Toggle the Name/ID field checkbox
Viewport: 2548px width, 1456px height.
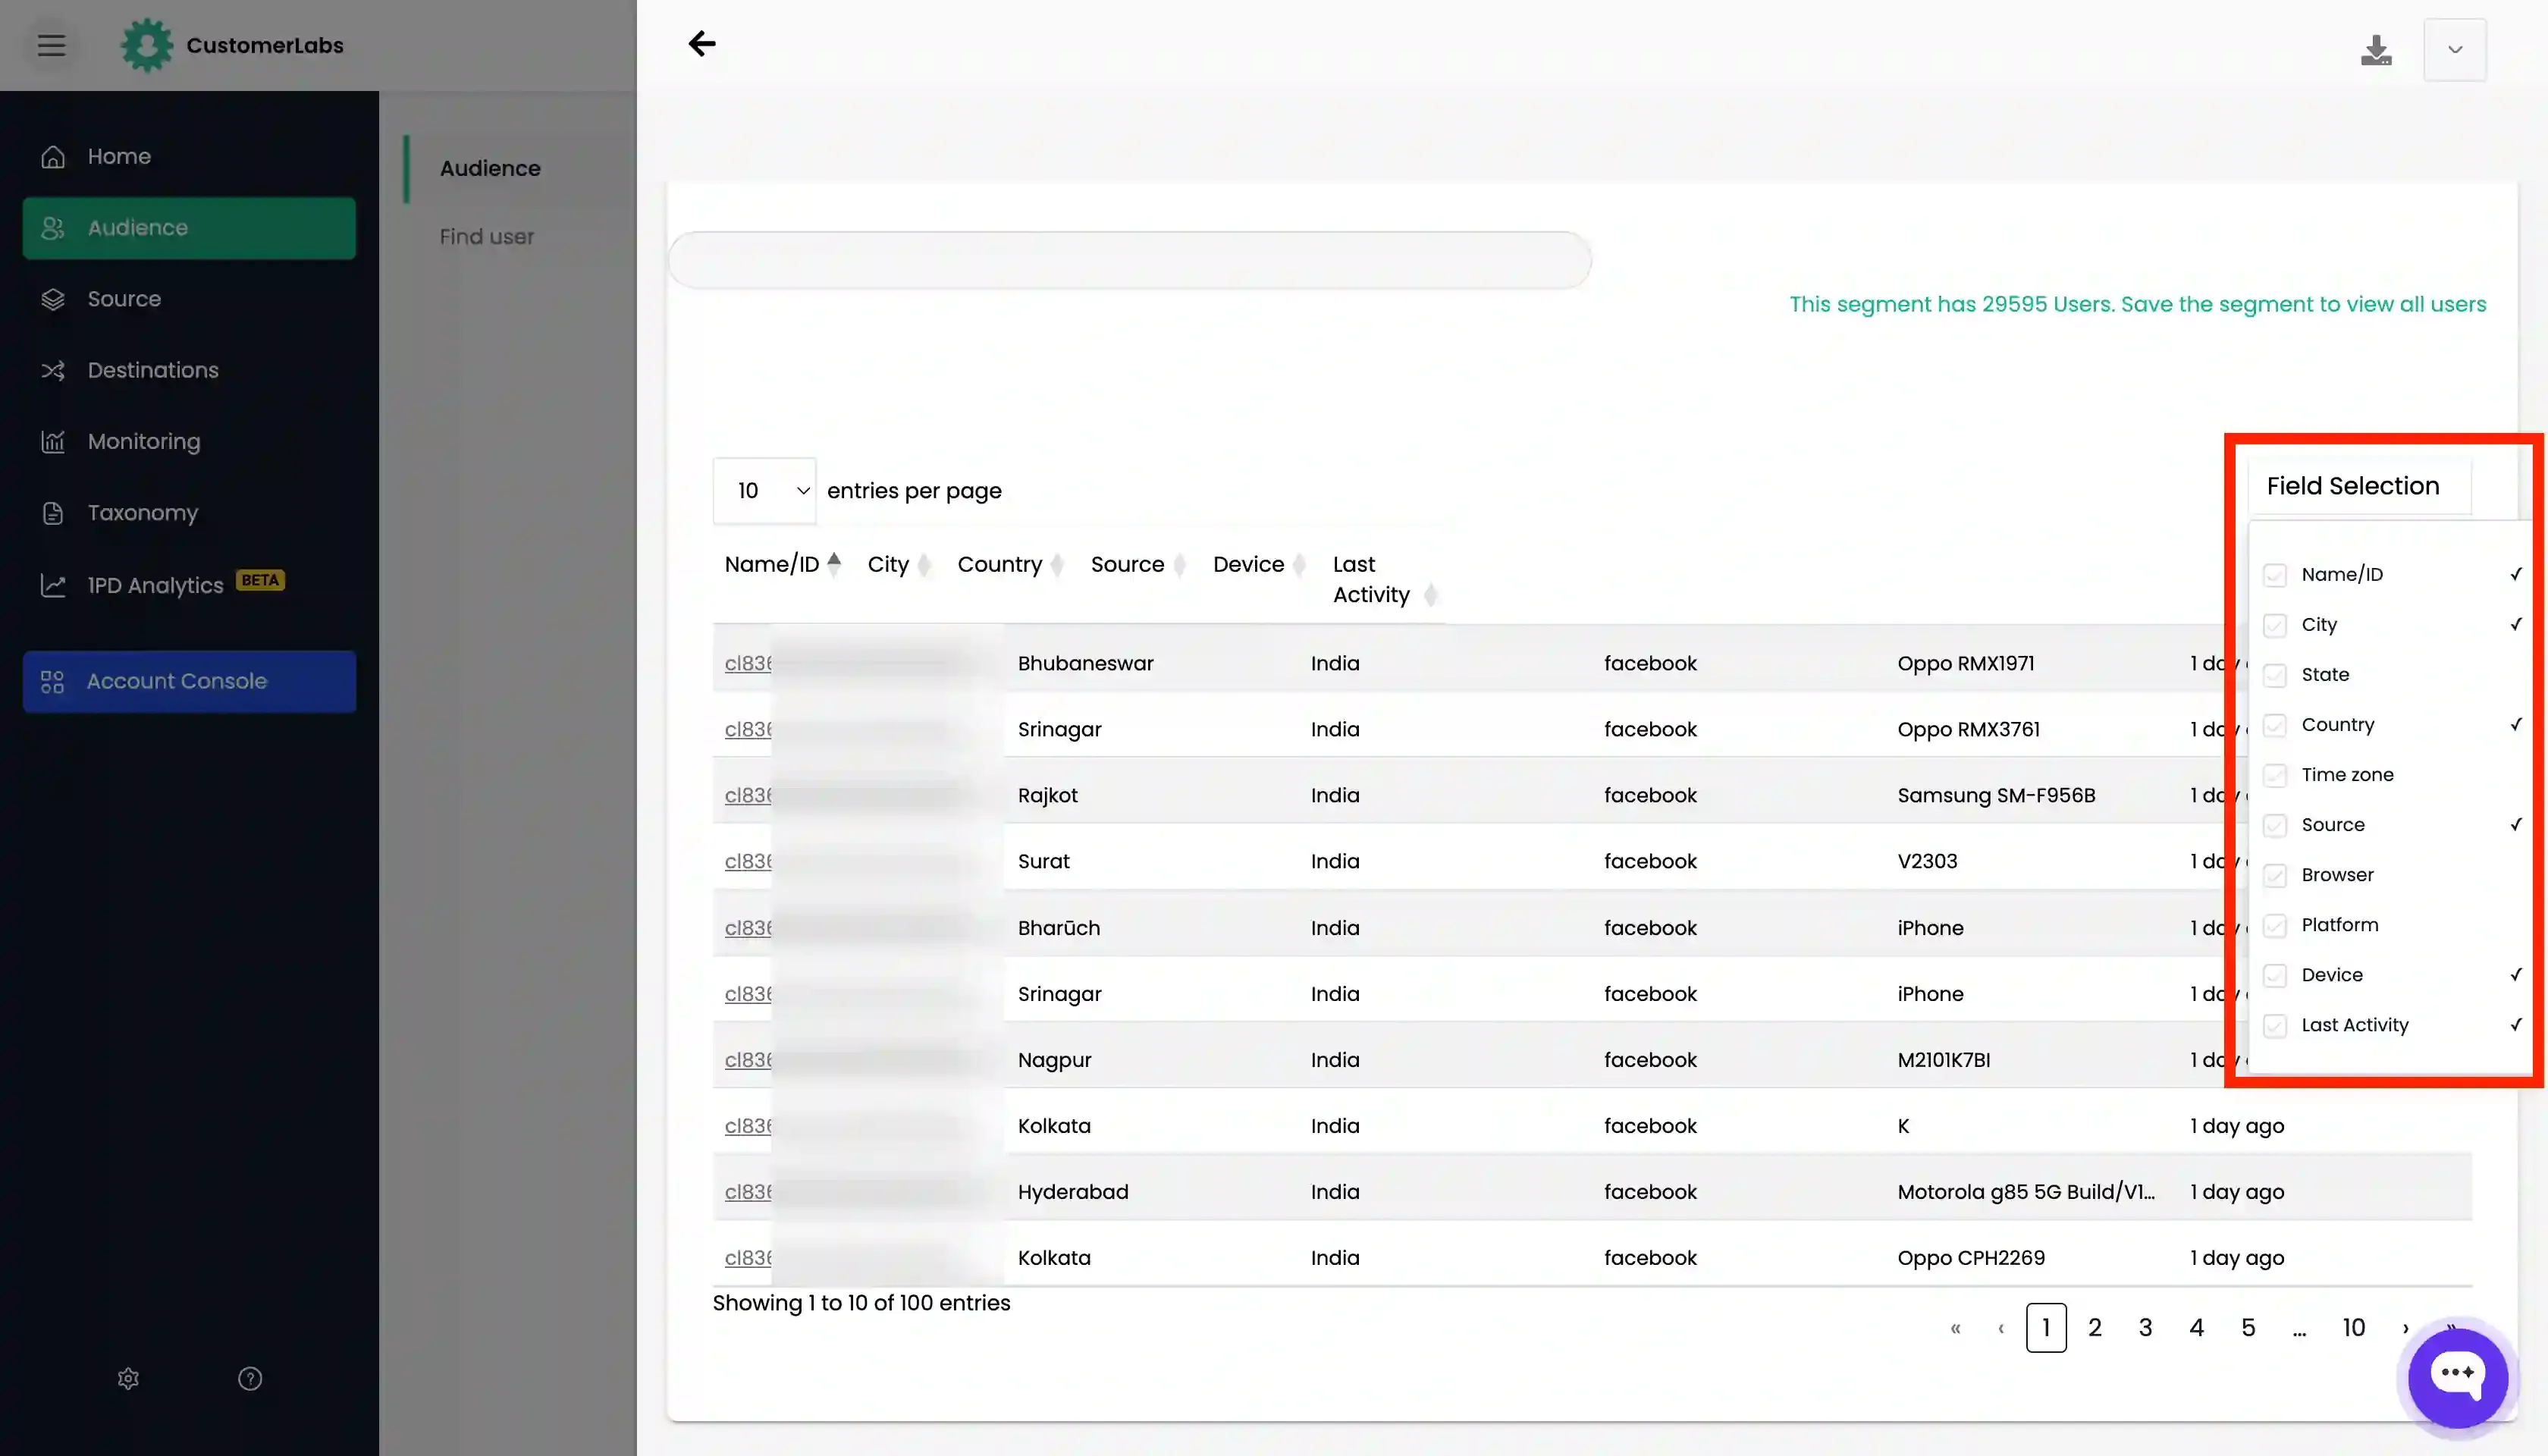point(2275,575)
